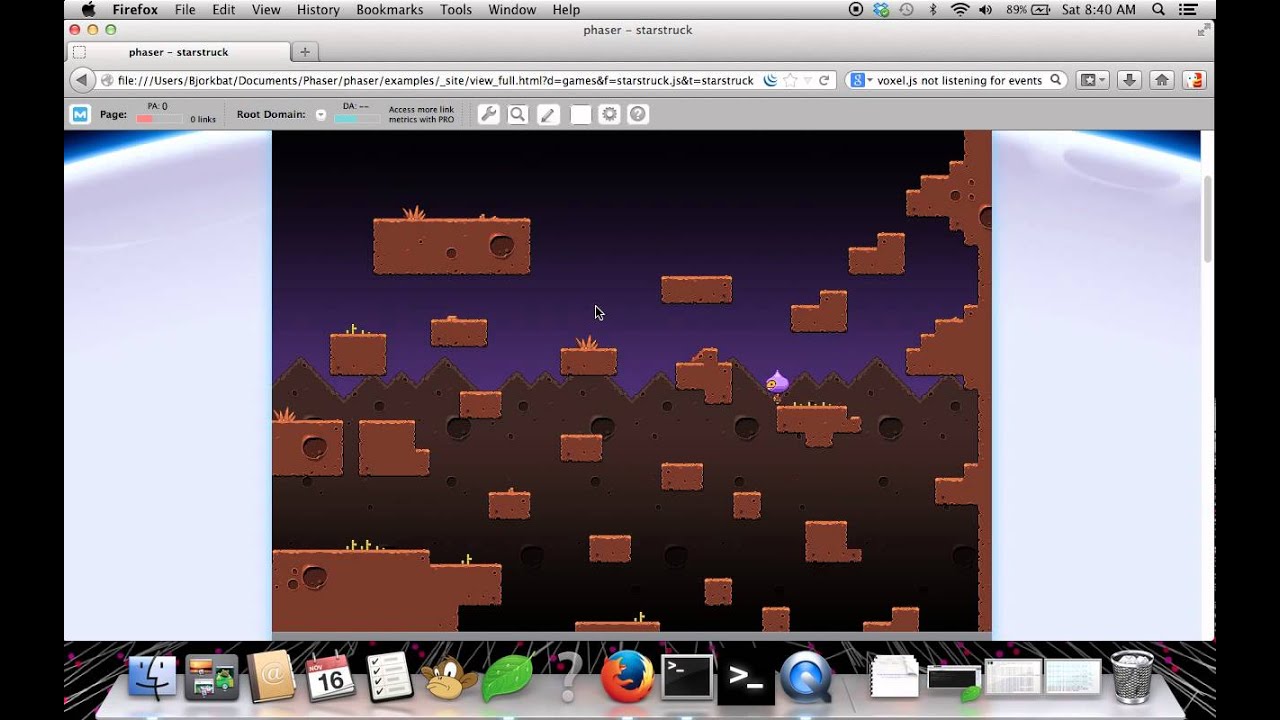The height and width of the screenshot is (720, 1280).
Task: Open the History menu
Action: click(318, 10)
